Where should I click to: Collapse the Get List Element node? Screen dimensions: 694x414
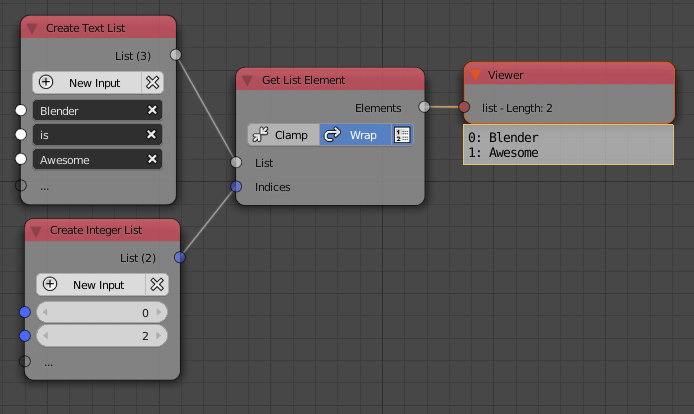pos(247,81)
